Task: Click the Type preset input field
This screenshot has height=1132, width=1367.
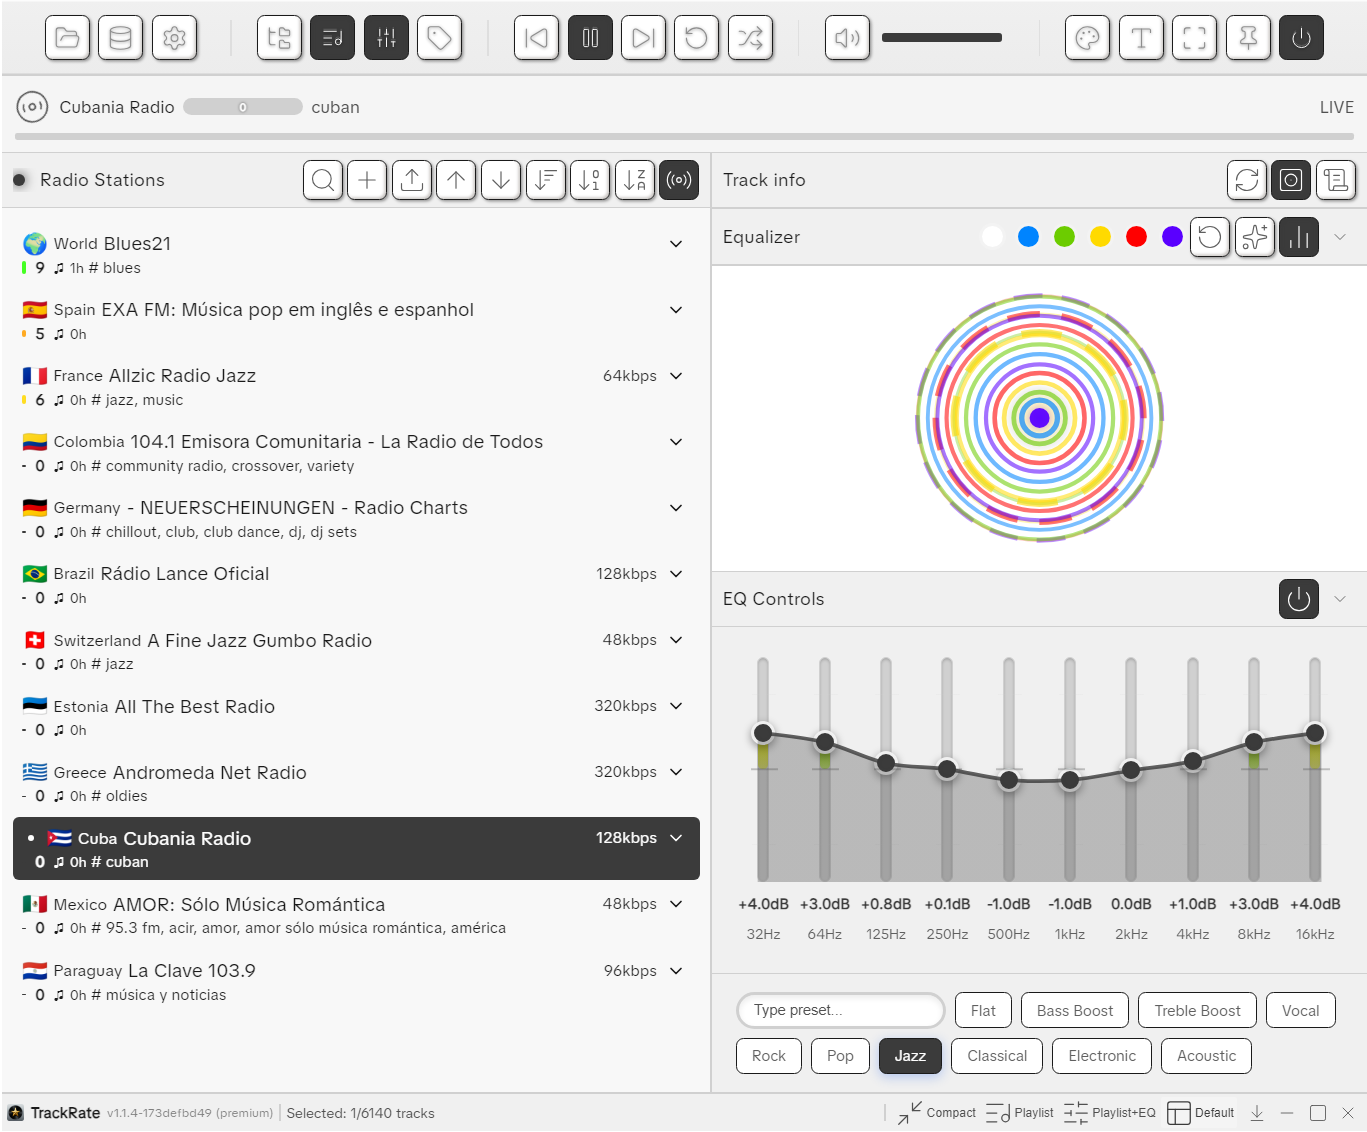Action: [x=840, y=1011]
